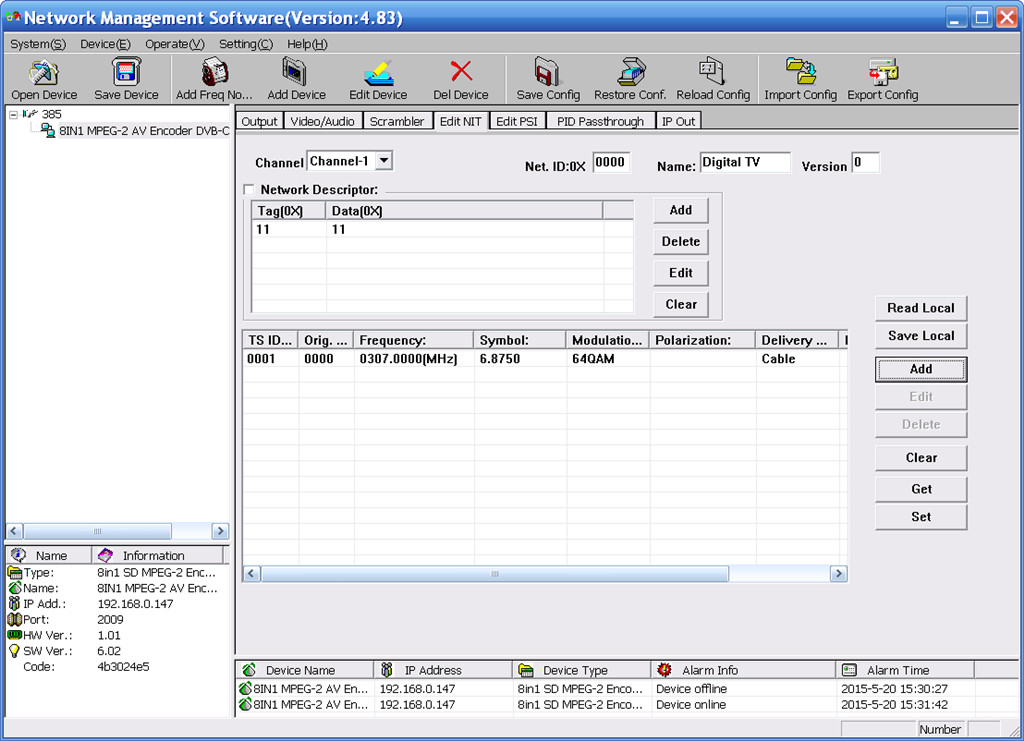This screenshot has height=741, width=1024.
Task: Click the Net. ID input field
Action: 611,163
